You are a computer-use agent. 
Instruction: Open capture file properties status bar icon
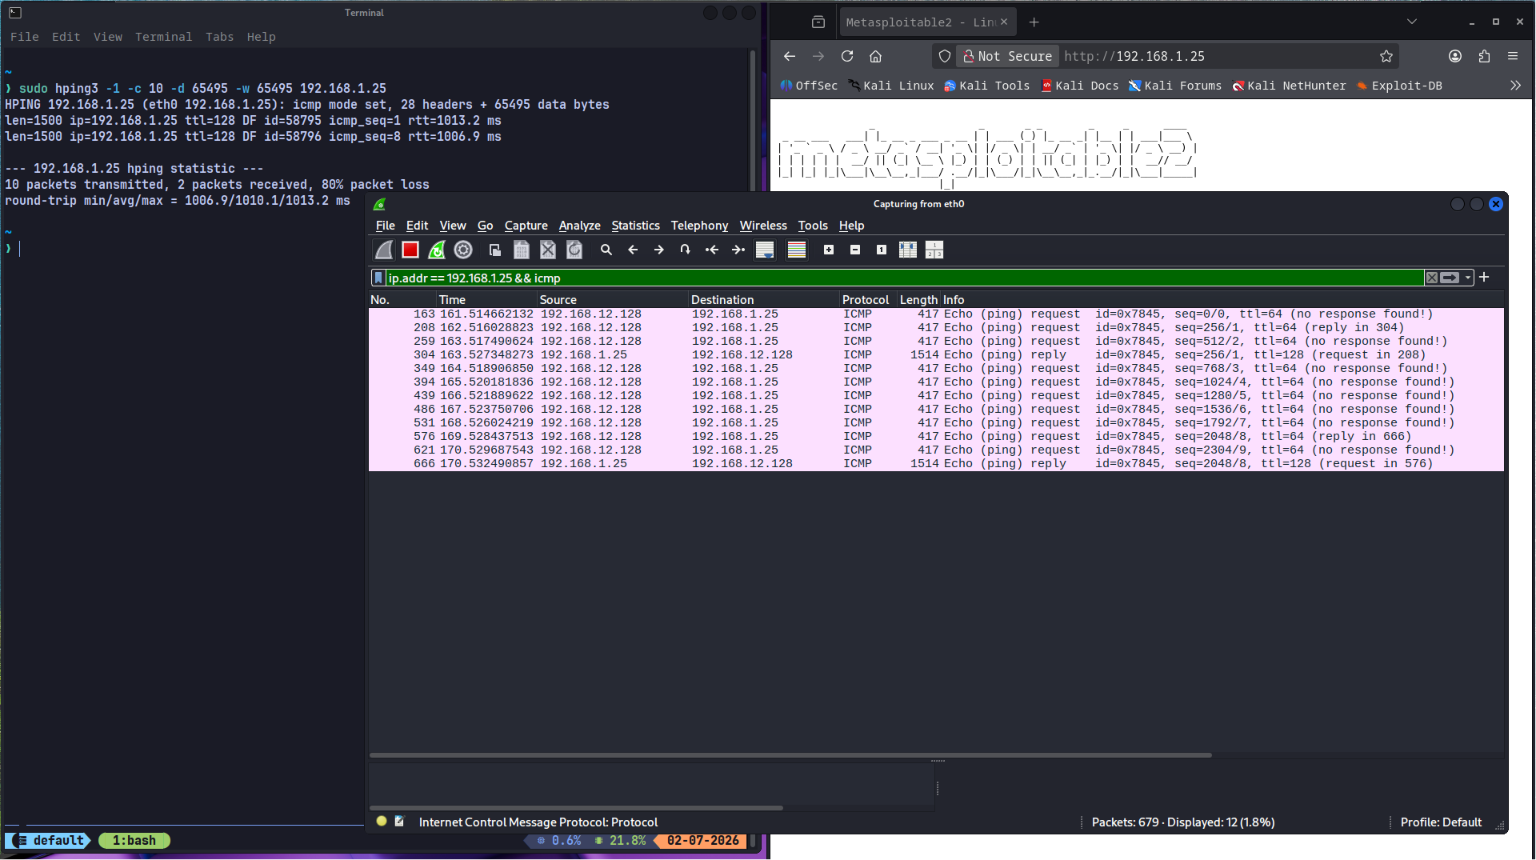[x=399, y=821]
